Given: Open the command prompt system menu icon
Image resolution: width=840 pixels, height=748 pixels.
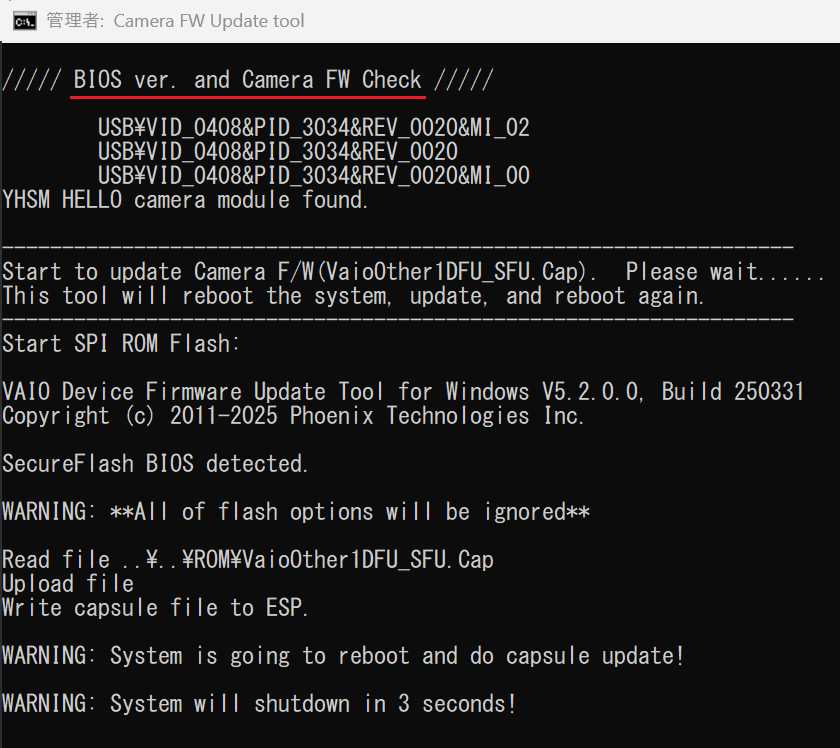Looking at the screenshot, I should pos(25,21).
